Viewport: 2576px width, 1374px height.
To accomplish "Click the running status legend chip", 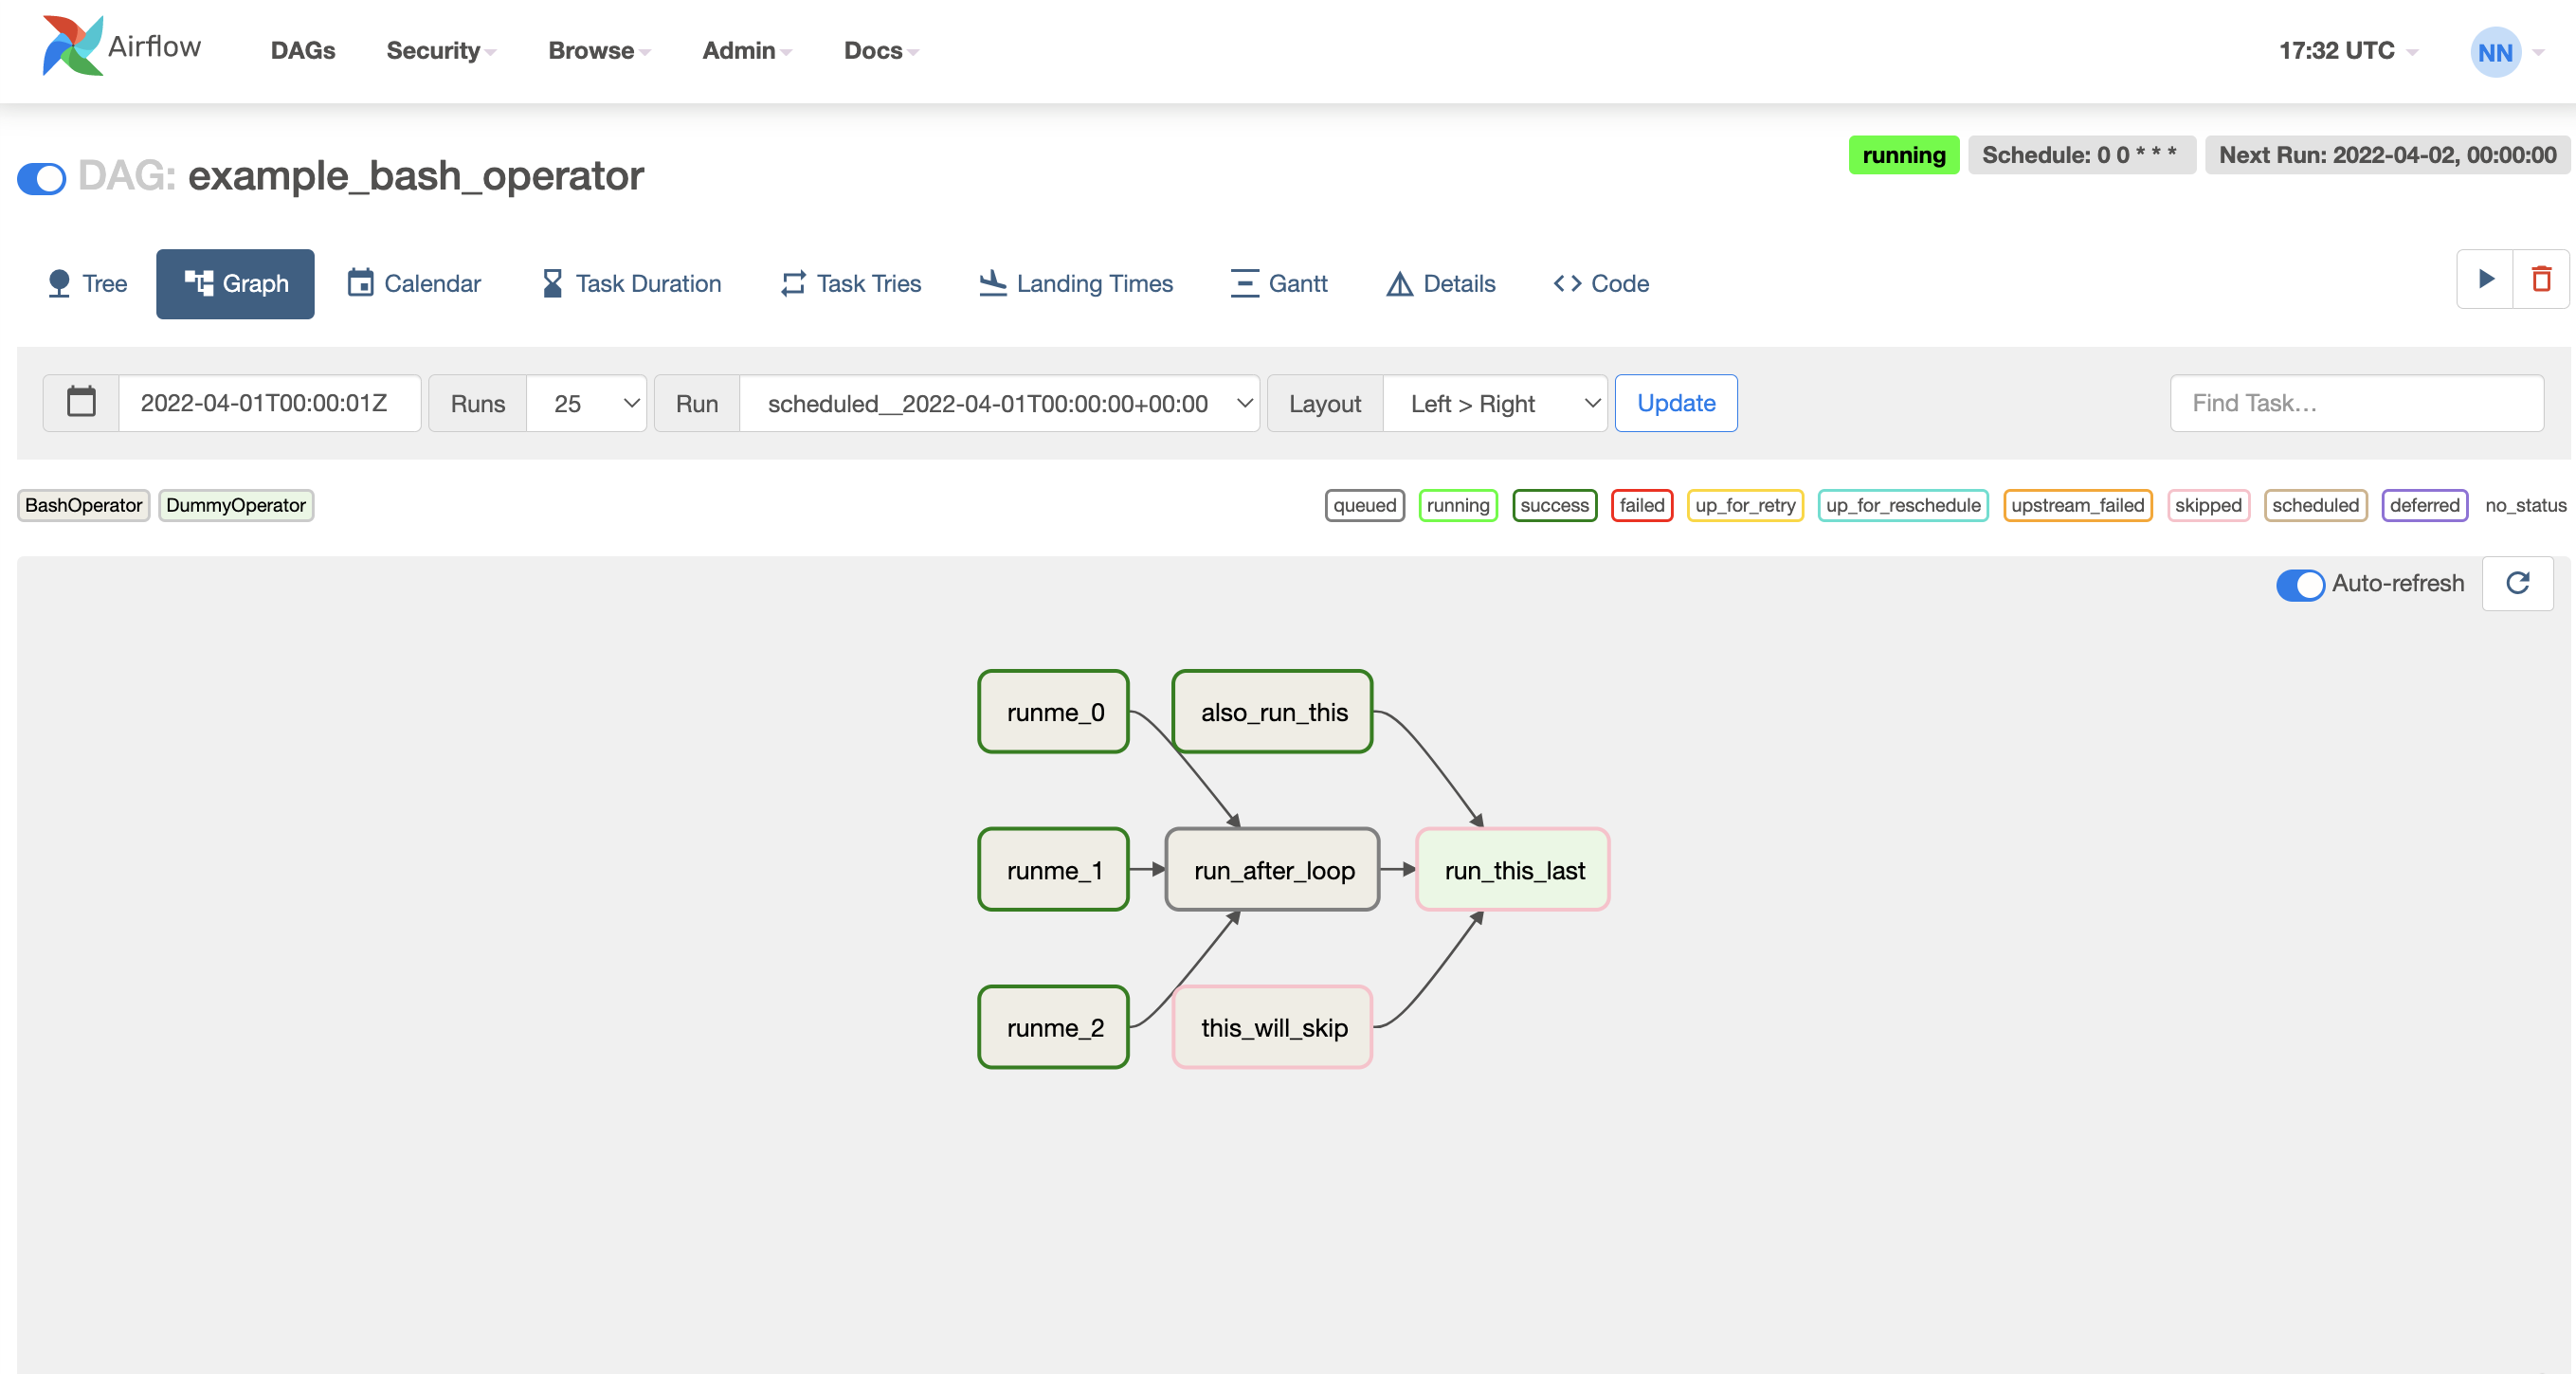I will [x=1457, y=505].
